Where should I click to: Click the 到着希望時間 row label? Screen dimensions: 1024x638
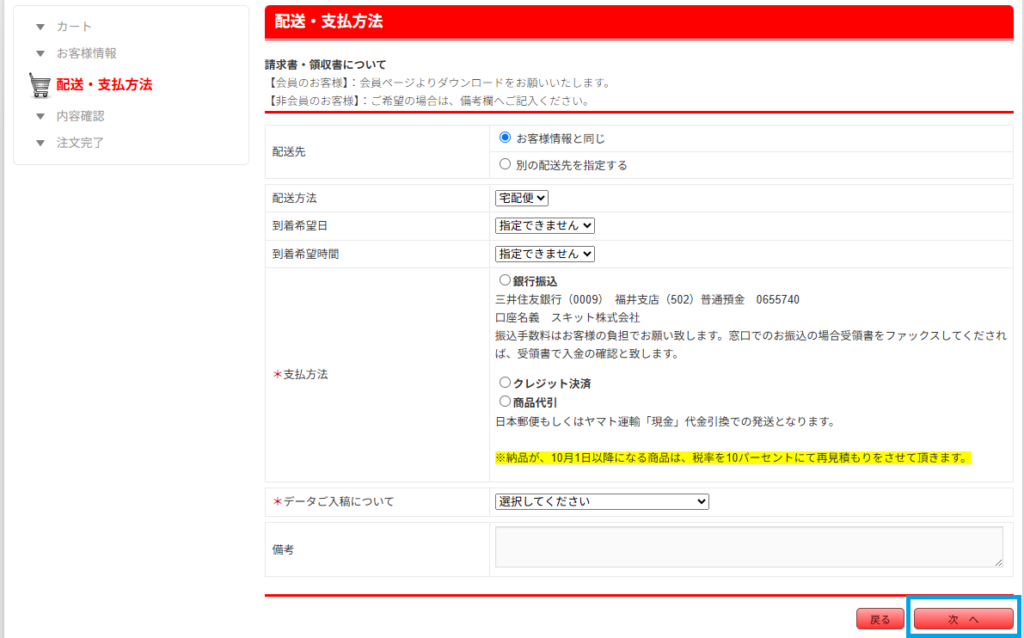305,254
